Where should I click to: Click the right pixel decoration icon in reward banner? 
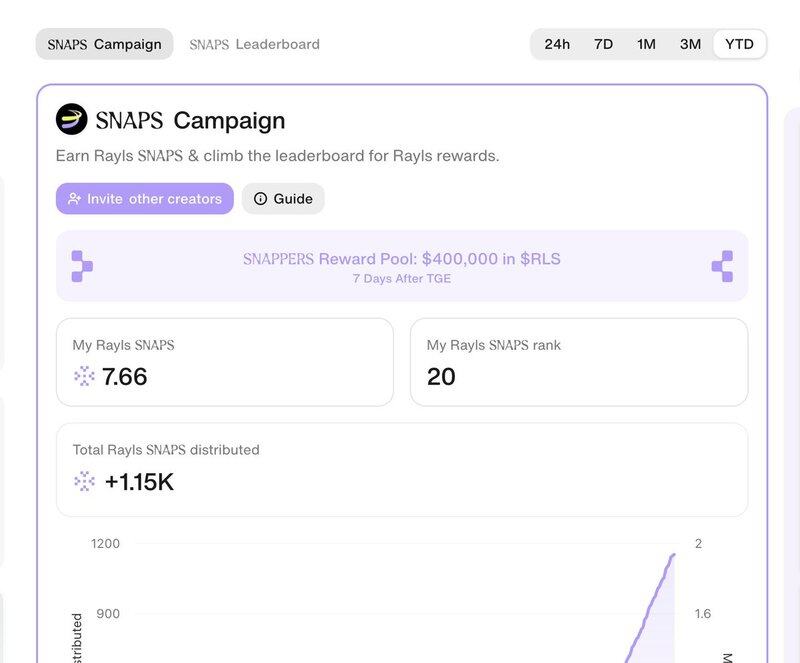click(722, 266)
